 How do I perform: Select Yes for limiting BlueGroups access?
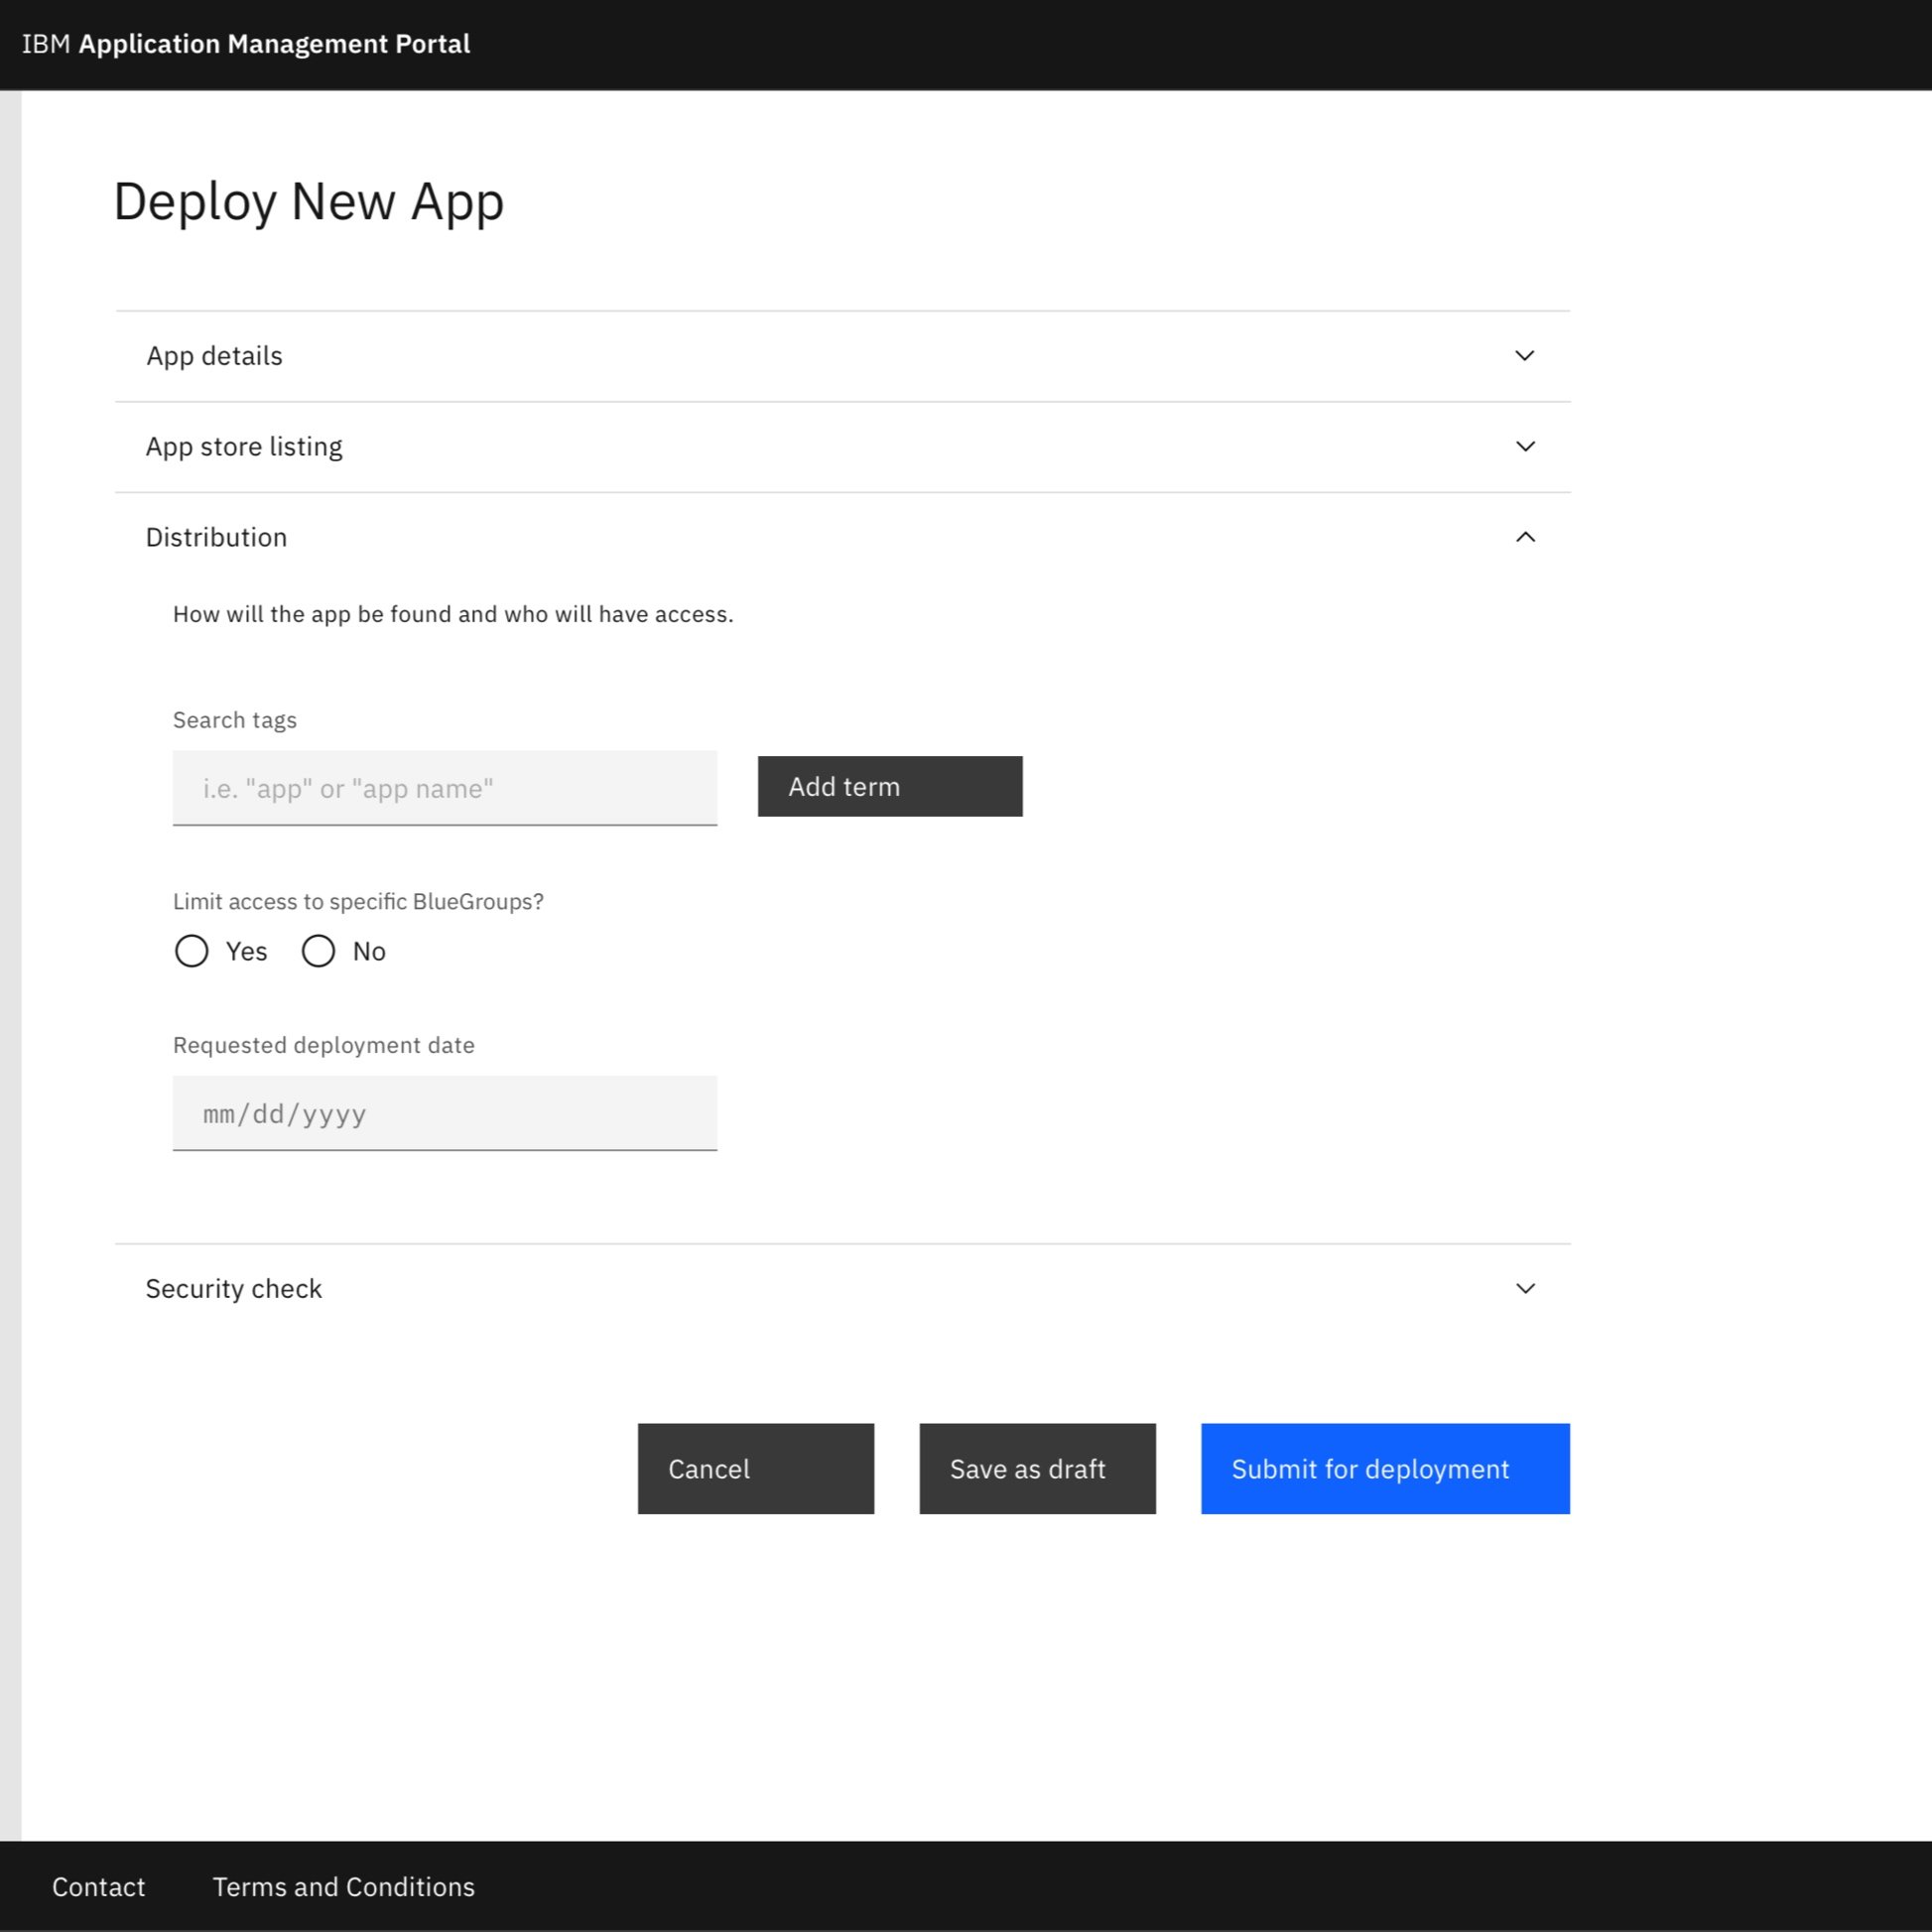coord(192,951)
